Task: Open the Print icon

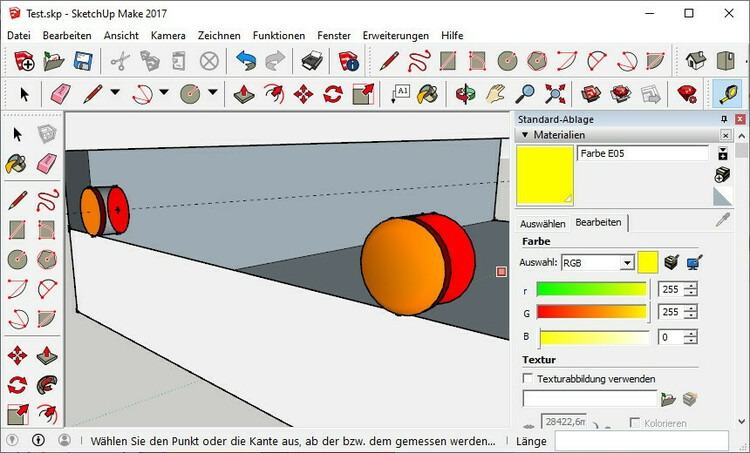Action: click(311, 62)
